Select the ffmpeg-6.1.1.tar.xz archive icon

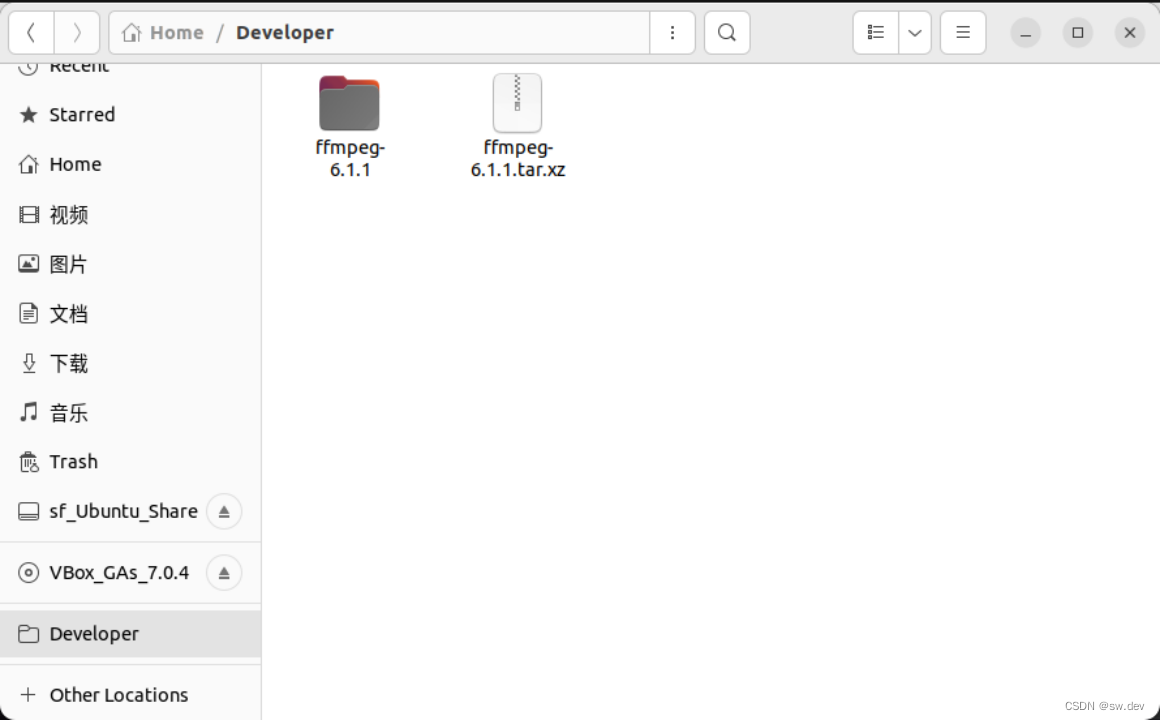[x=517, y=103]
